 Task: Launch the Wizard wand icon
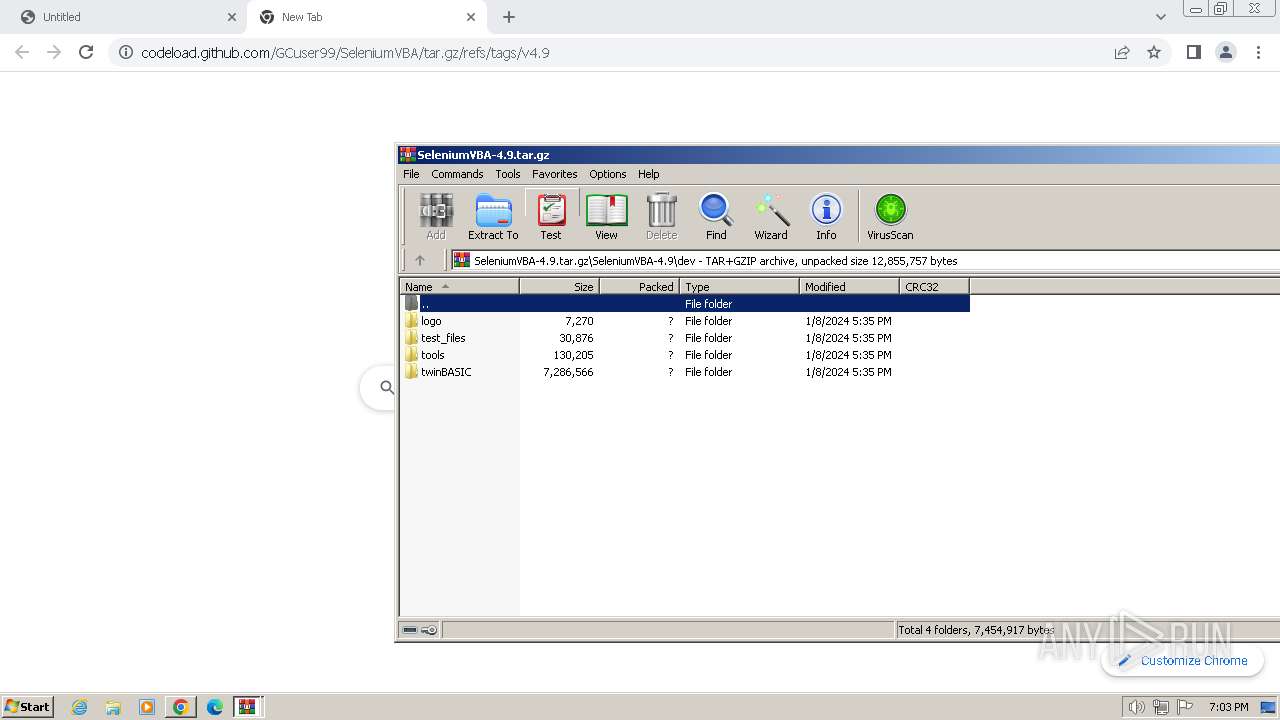770,217
